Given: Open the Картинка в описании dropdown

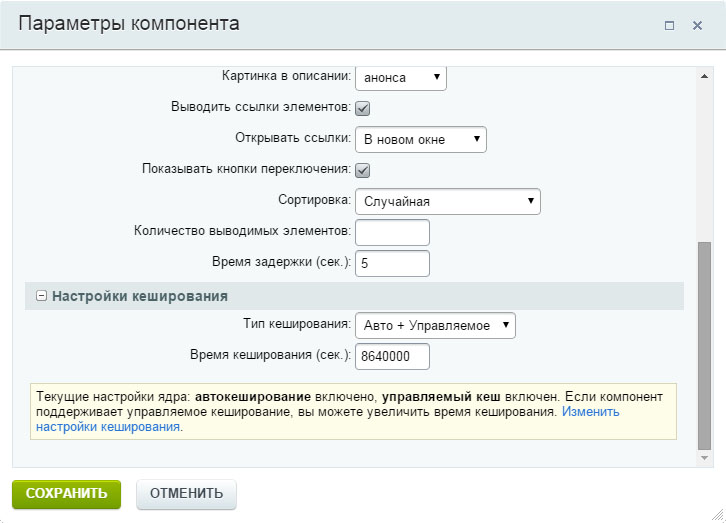Looking at the screenshot, I should pos(400,77).
